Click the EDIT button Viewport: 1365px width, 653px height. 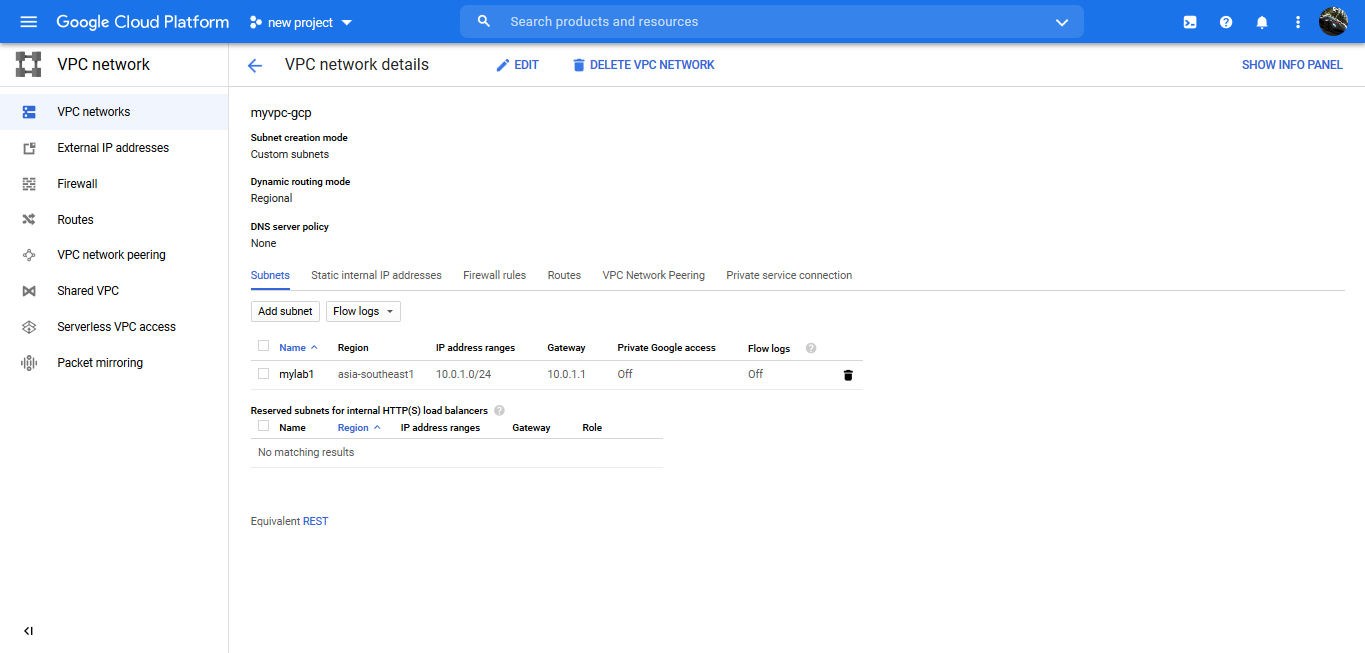click(517, 65)
